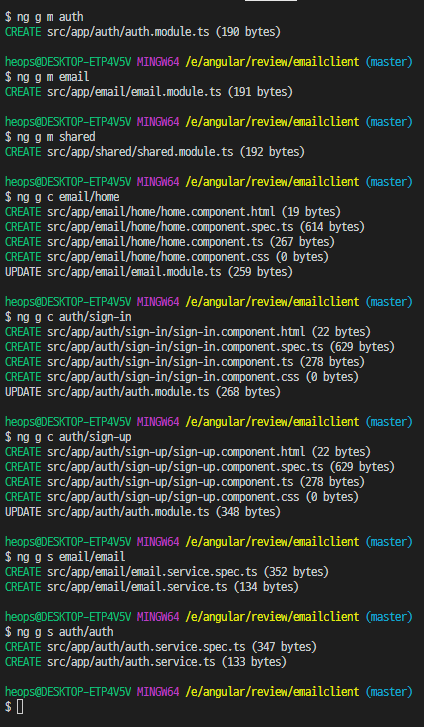Click UPDATE 'email.module.ts (259 bytes)' line
This screenshot has height=727, width=424.
tap(149, 272)
